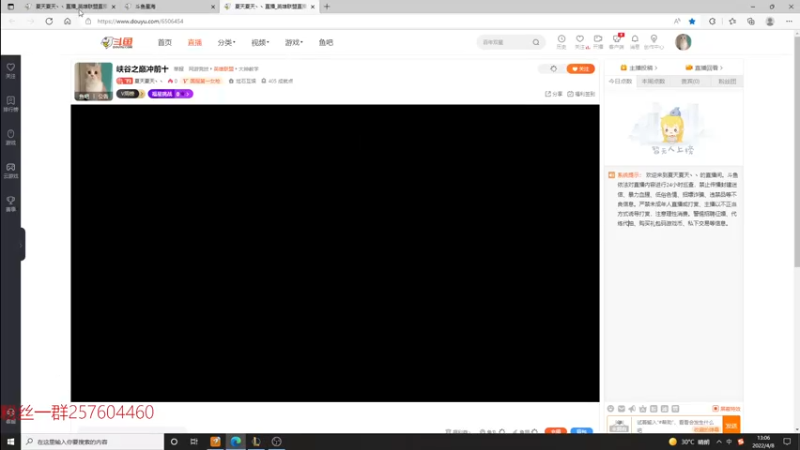The height and width of the screenshot is (450, 800).
Task: Open the emoji picker in chat toolbar
Action: [611, 409]
